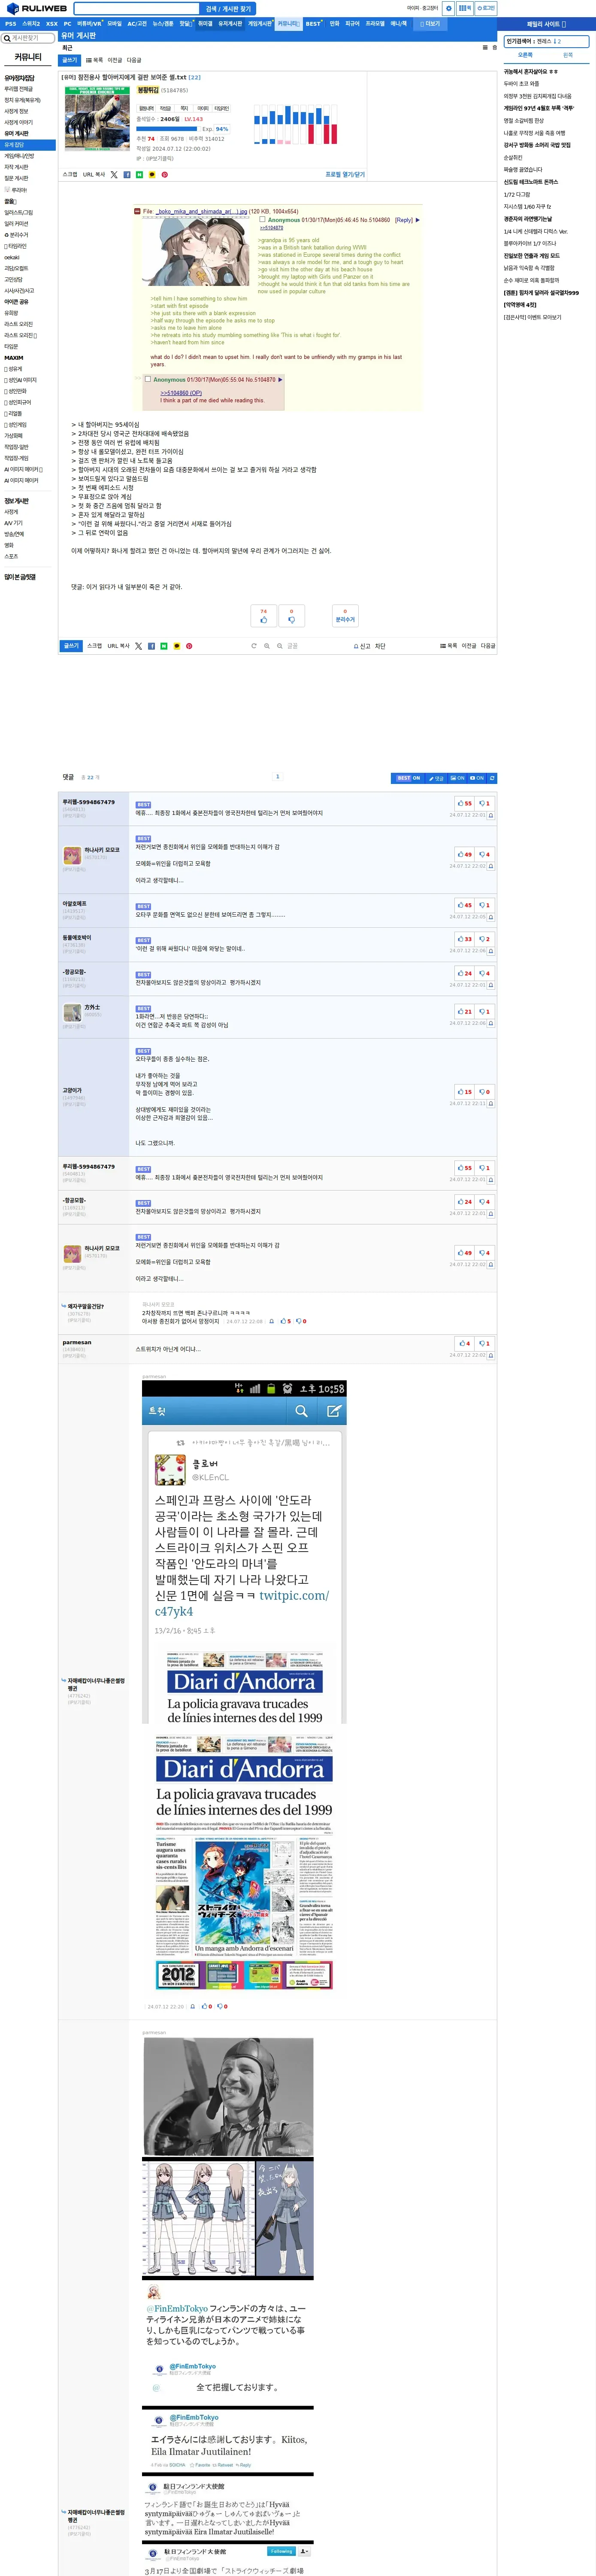Viewport: 596px width, 2576px height.
Task: Check the Anonymous post checkbox in embedded image
Action: 262,219
